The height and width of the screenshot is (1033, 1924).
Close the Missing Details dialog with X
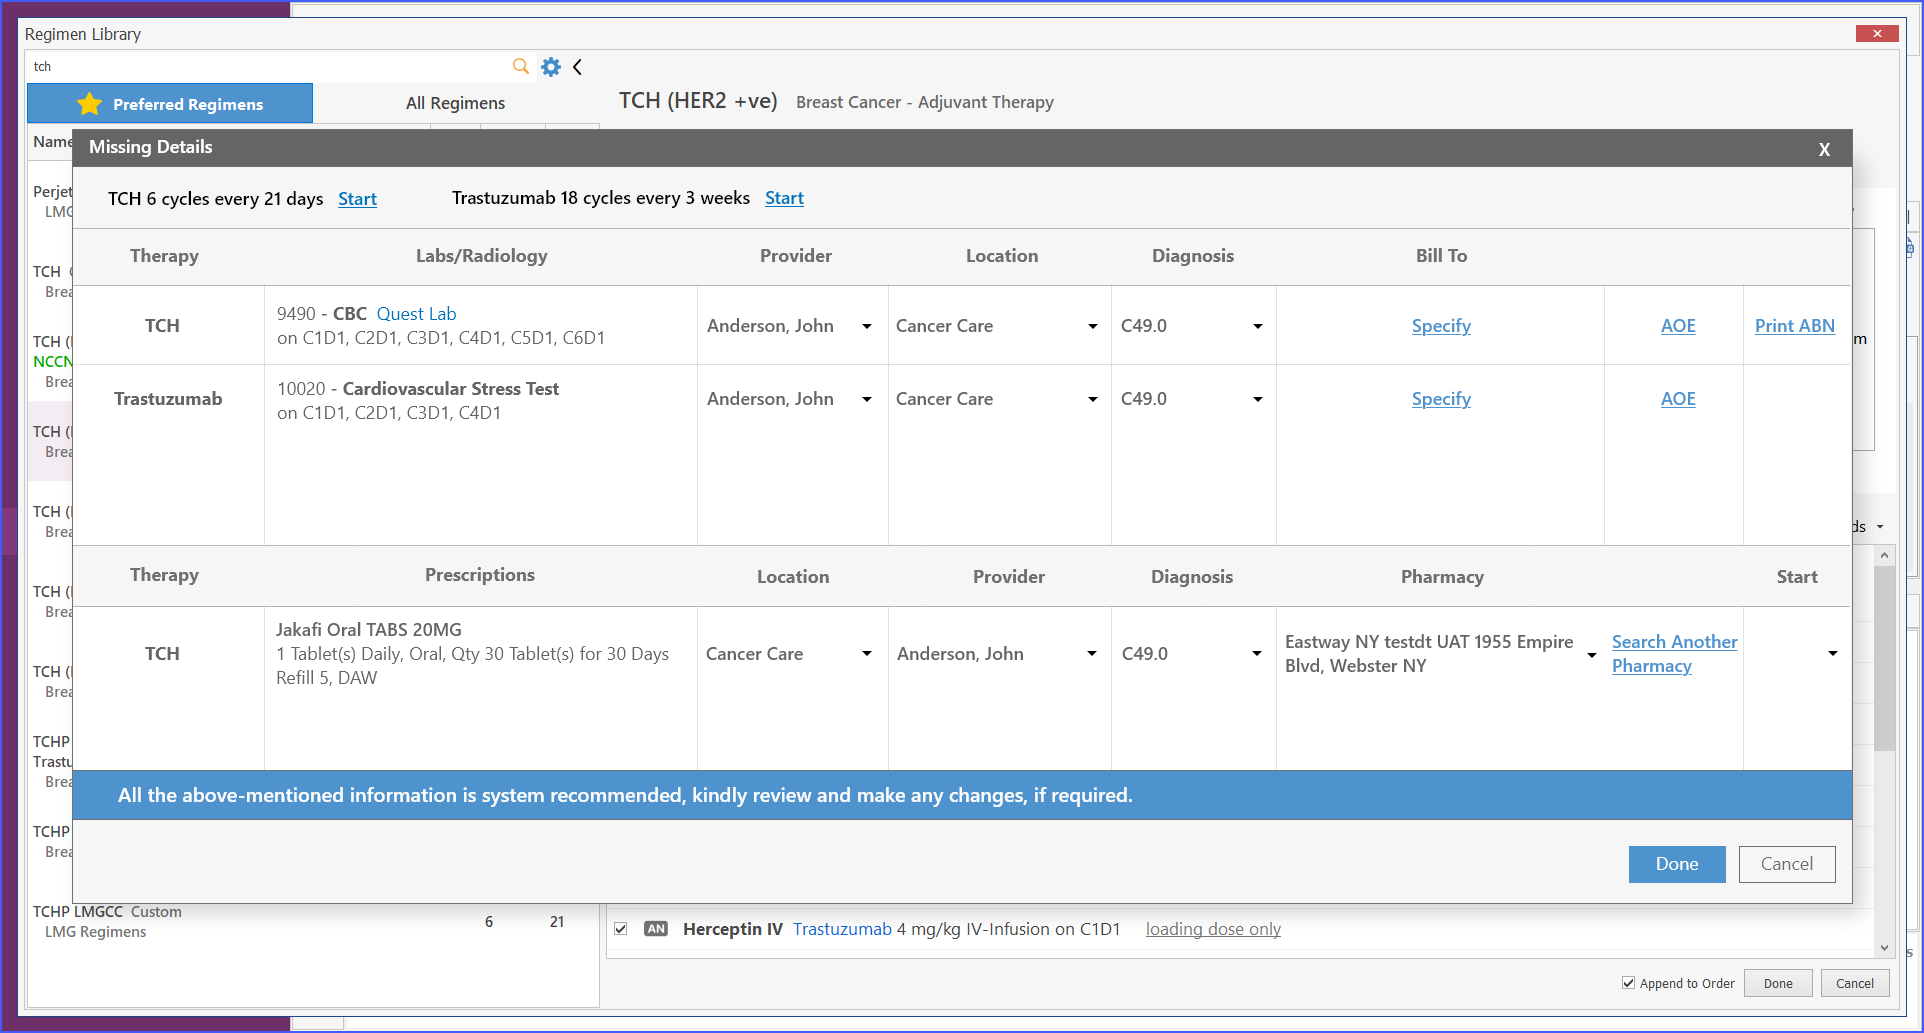point(1824,149)
